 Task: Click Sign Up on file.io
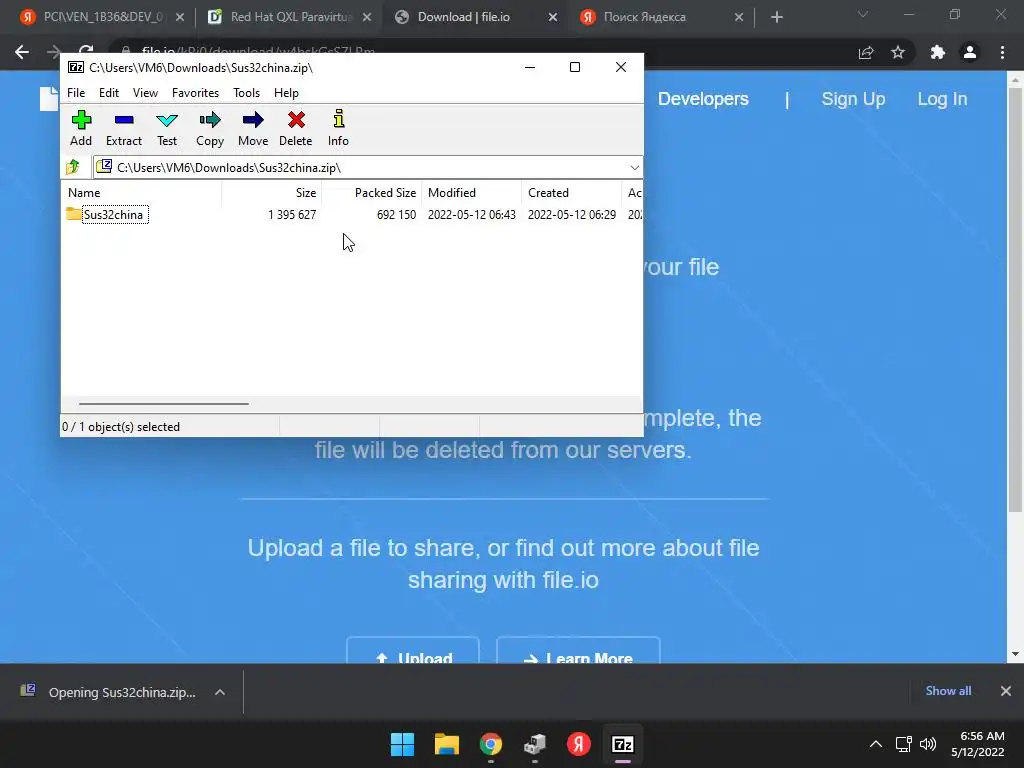click(853, 99)
